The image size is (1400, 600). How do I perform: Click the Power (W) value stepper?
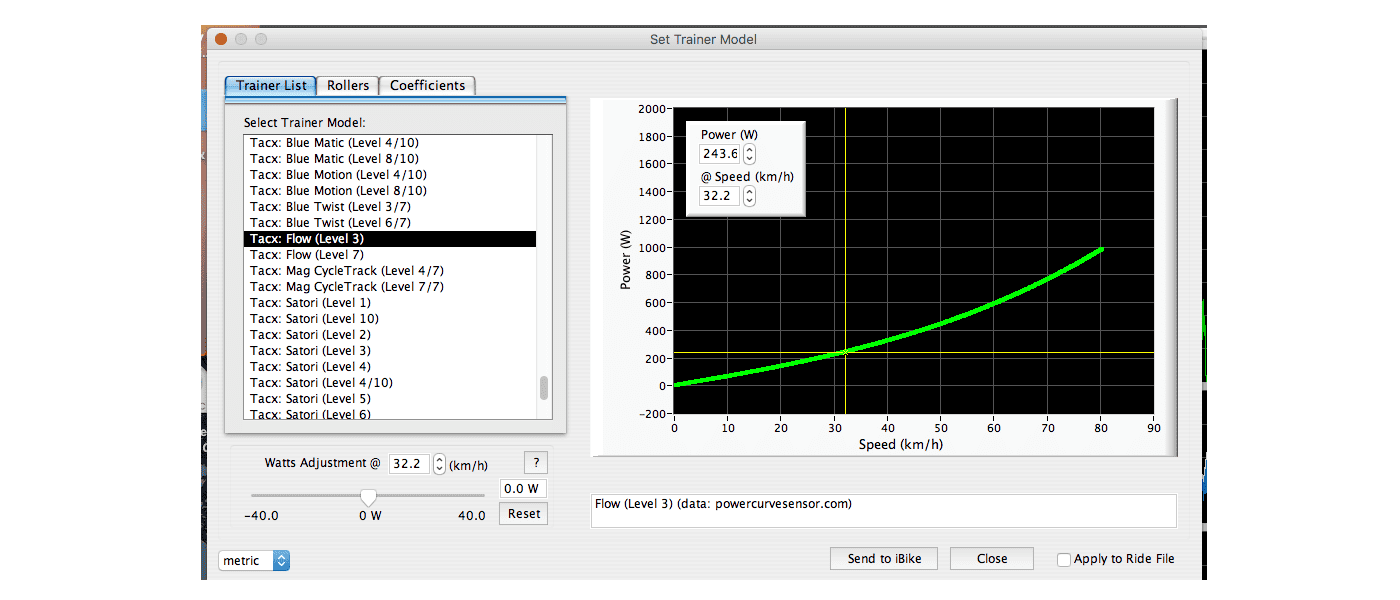(x=750, y=154)
